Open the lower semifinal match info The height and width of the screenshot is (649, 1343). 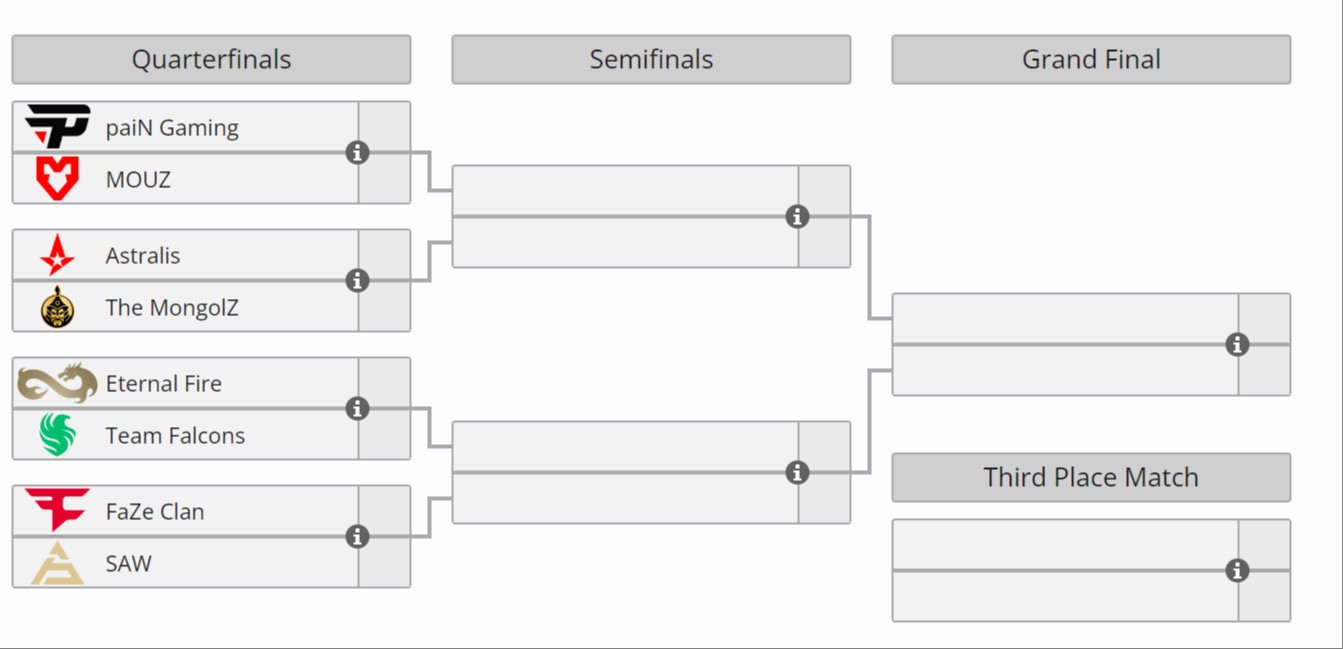[x=797, y=473]
